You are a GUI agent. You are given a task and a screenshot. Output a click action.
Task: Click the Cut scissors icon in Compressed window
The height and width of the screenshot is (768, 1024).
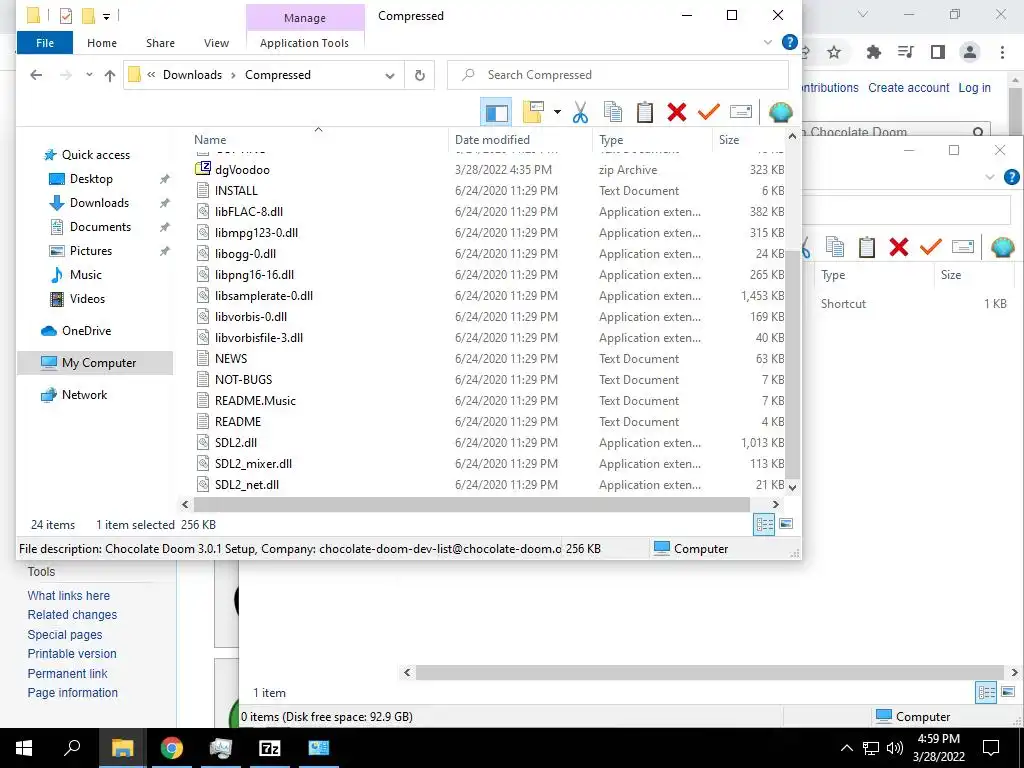point(580,112)
